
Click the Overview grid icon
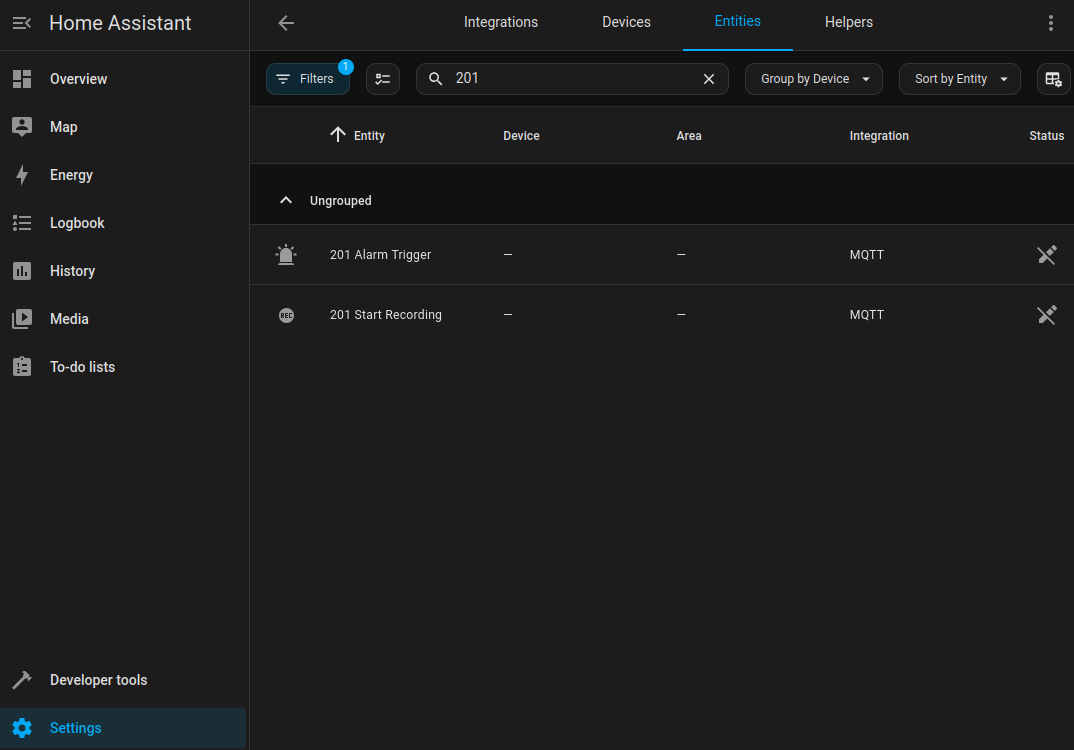coord(22,79)
